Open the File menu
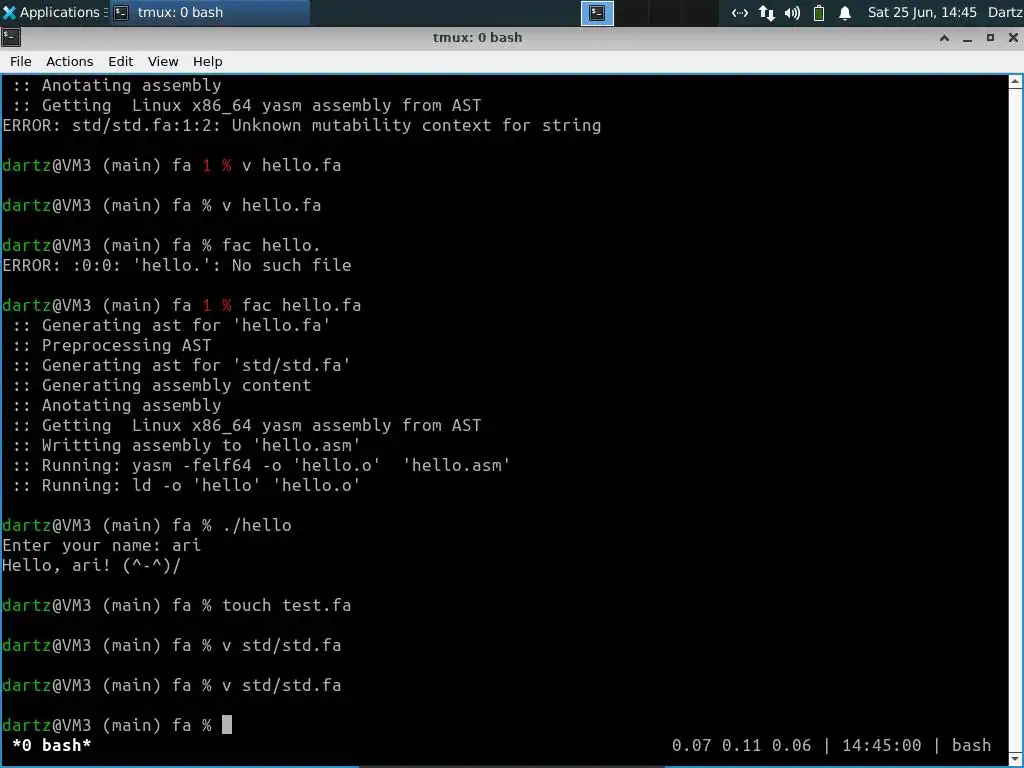 20,61
